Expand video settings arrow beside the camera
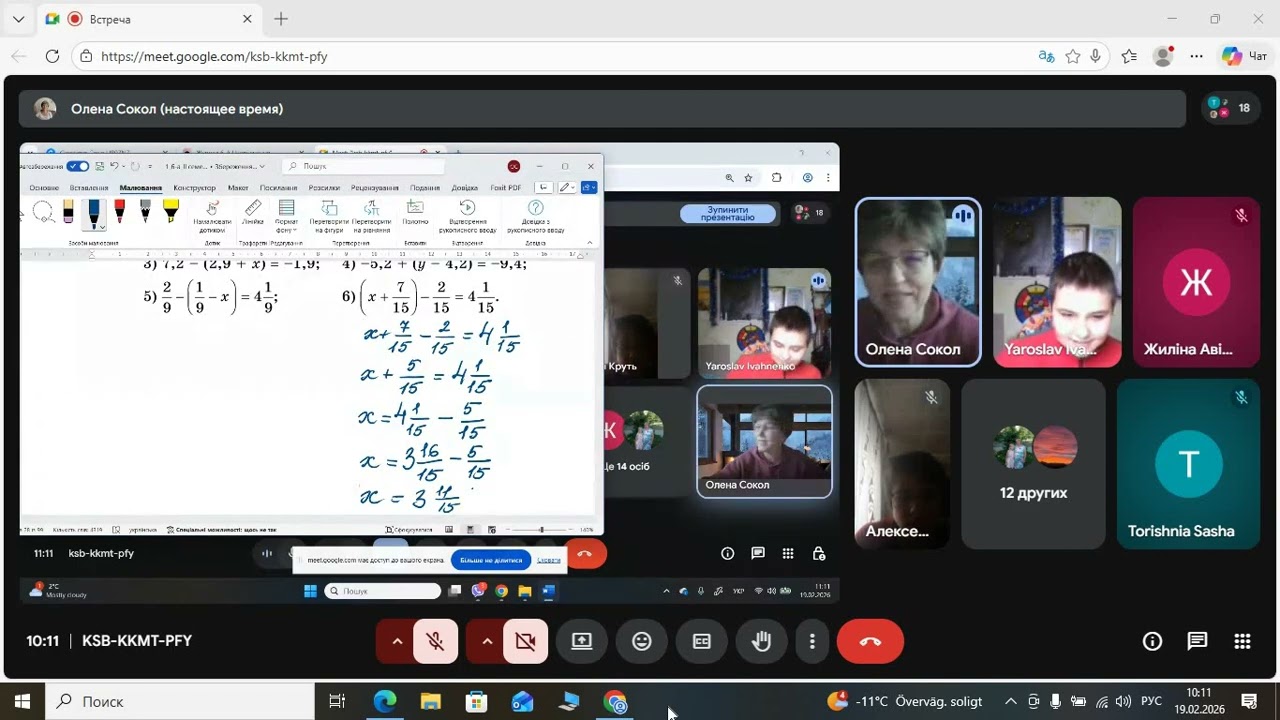Viewport: 1280px width, 720px height. tap(486, 641)
